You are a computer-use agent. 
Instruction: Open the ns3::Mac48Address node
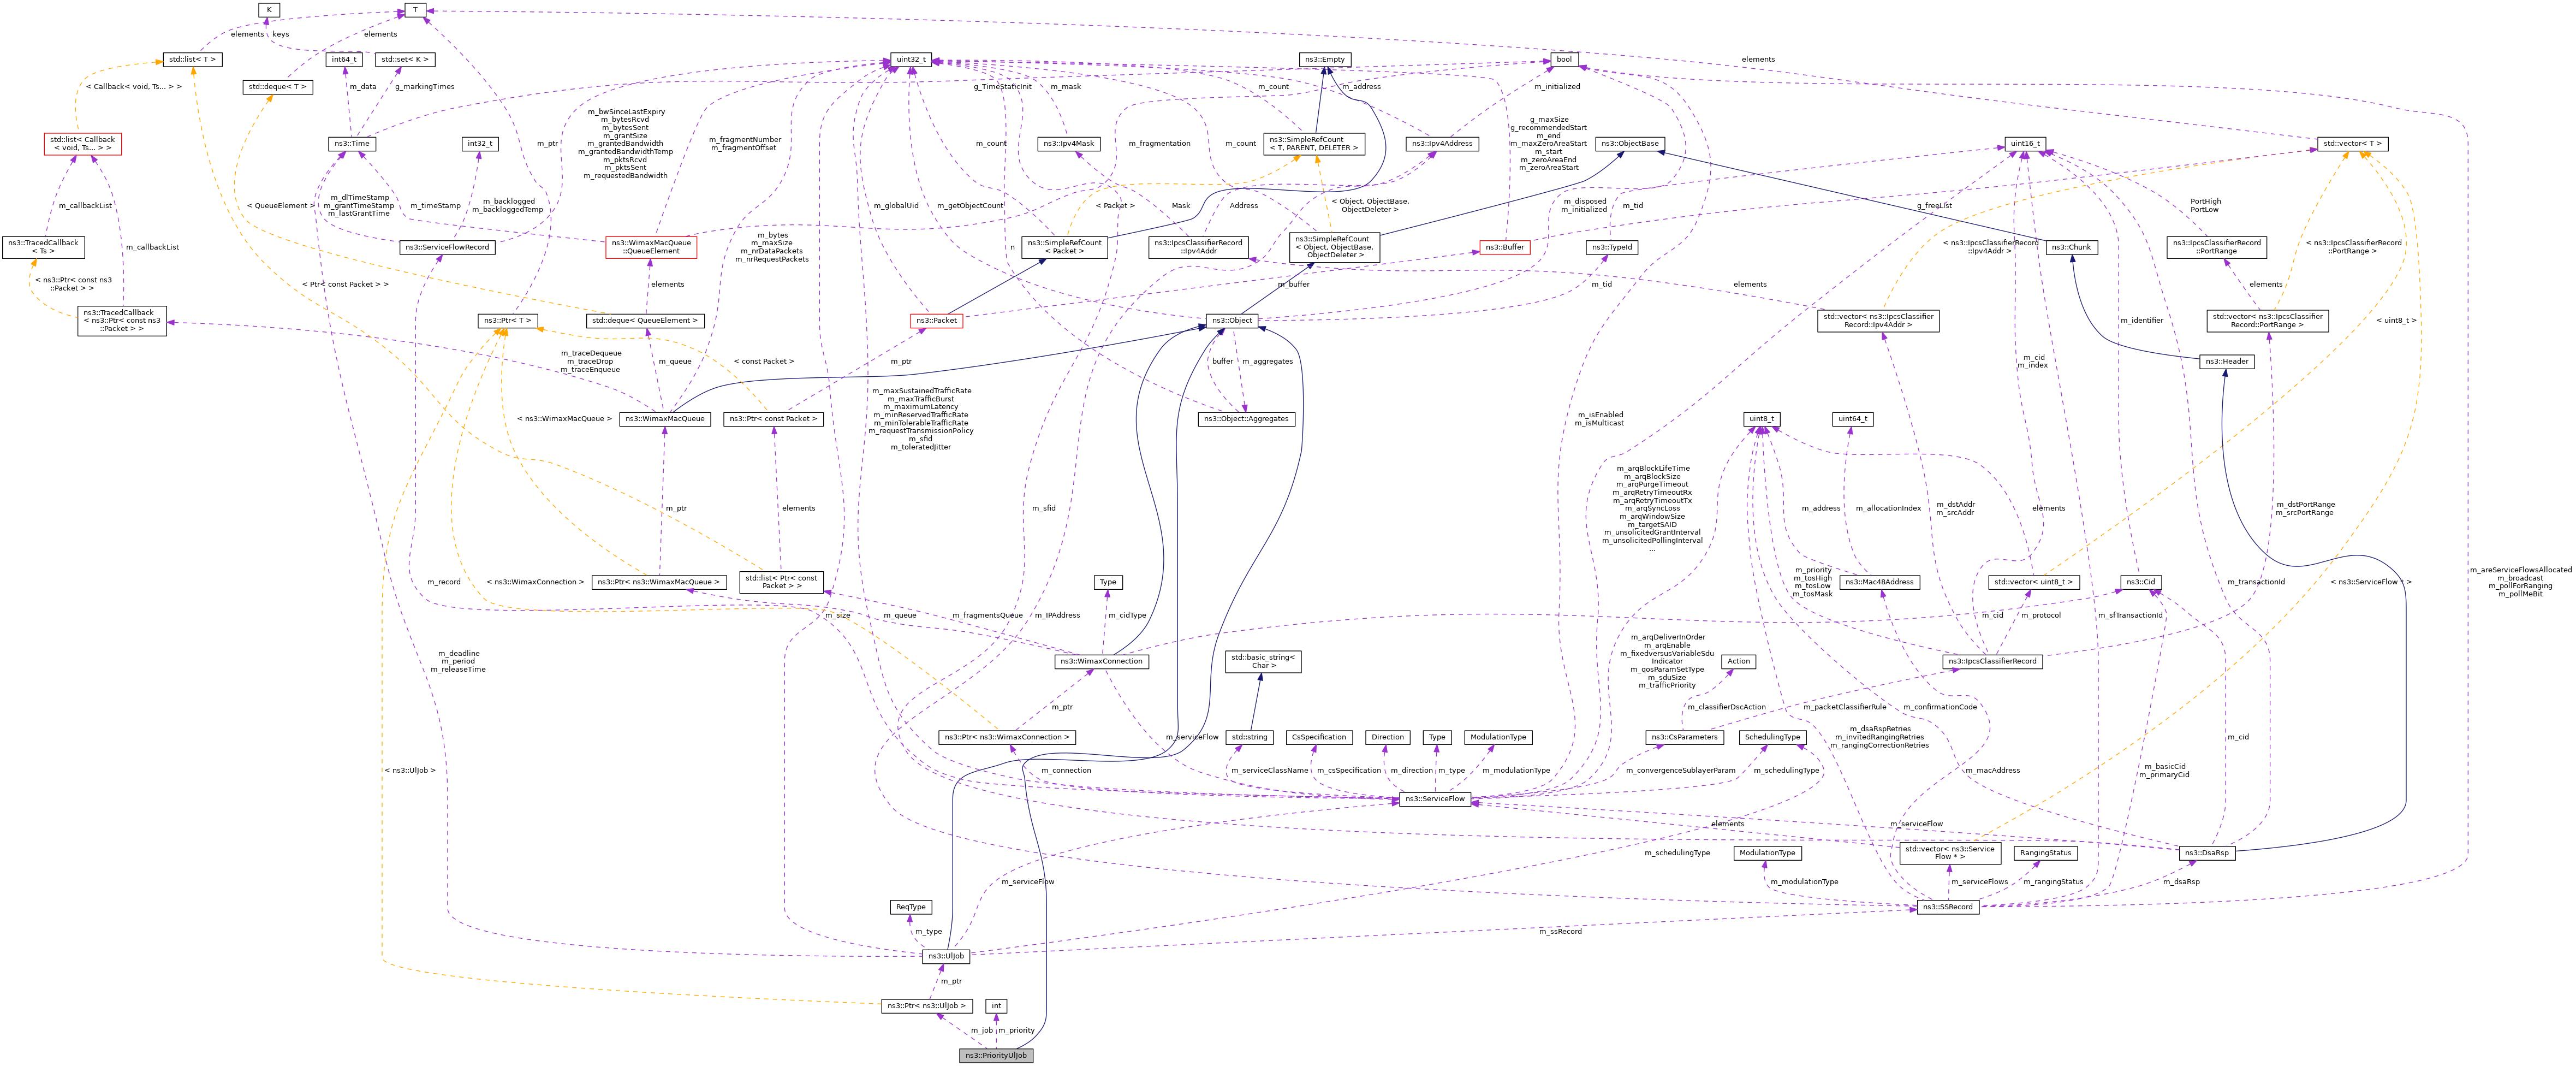coord(1879,582)
